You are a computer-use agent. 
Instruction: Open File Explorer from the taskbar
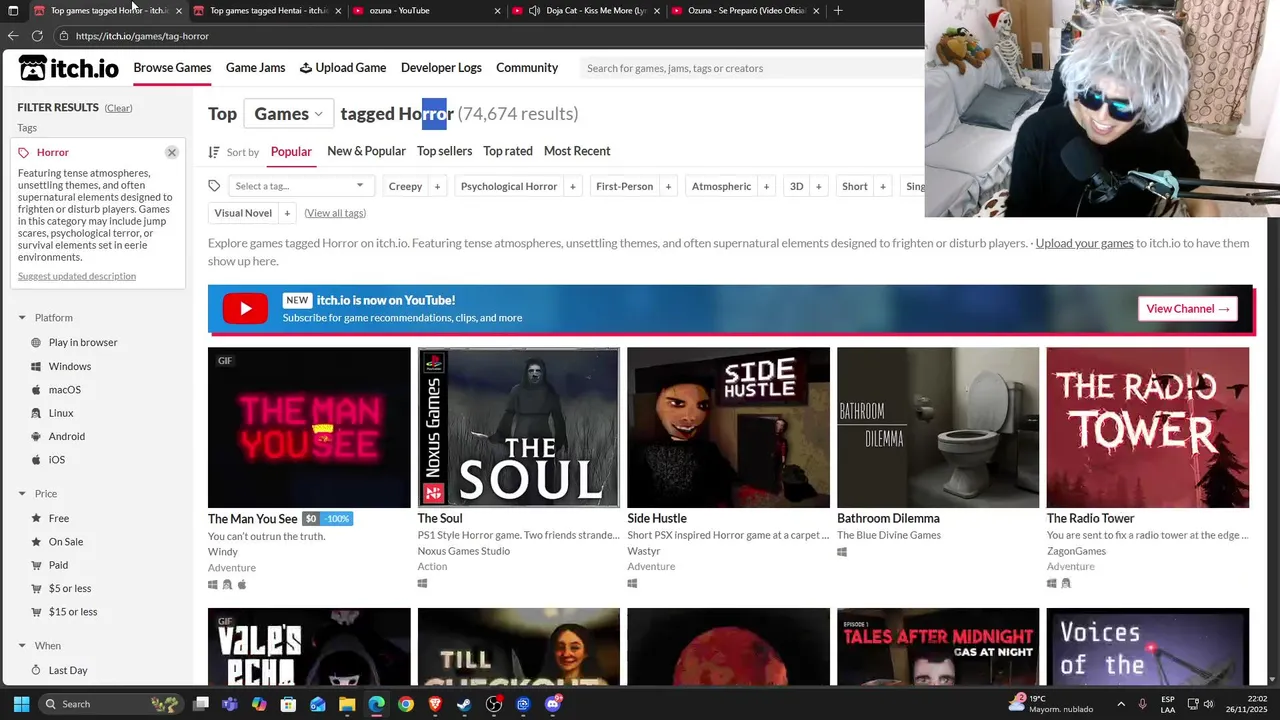[x=346, y=704]
